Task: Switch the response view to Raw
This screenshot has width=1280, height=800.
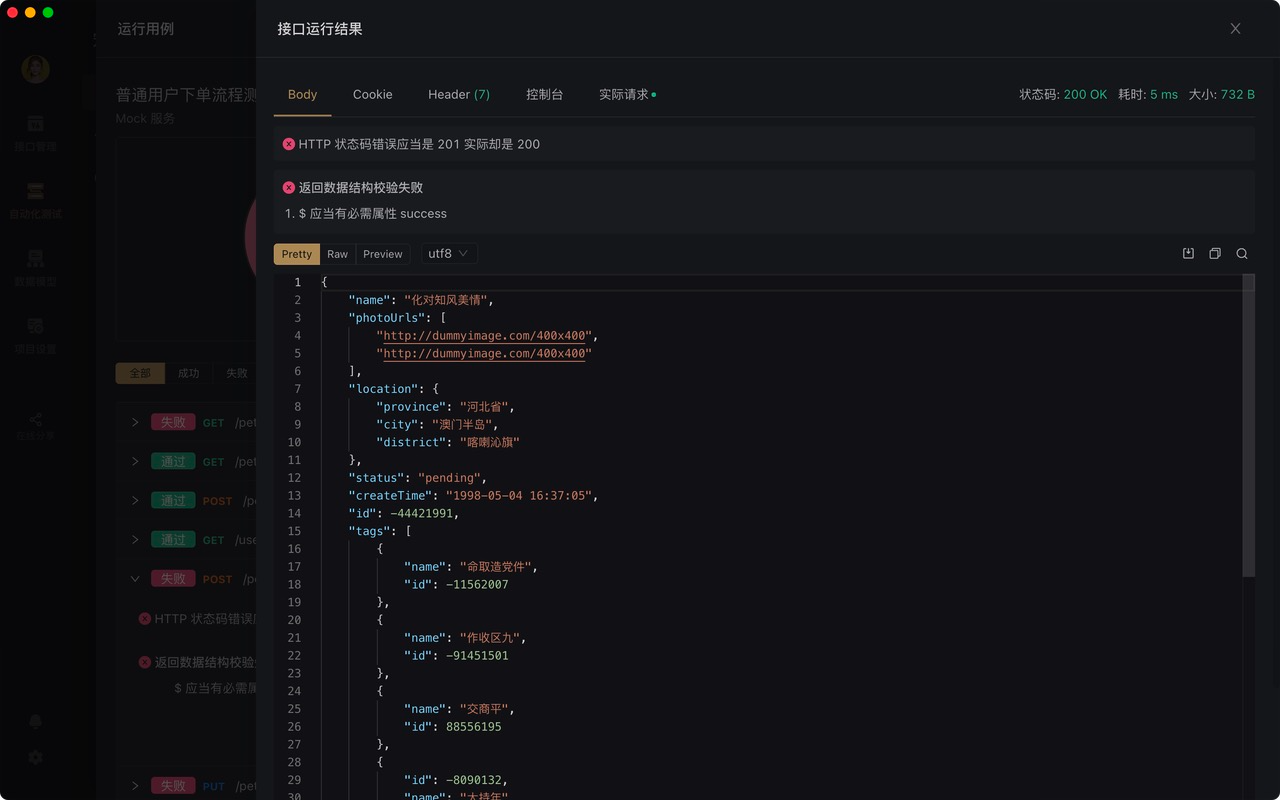Action: point(338,254)
